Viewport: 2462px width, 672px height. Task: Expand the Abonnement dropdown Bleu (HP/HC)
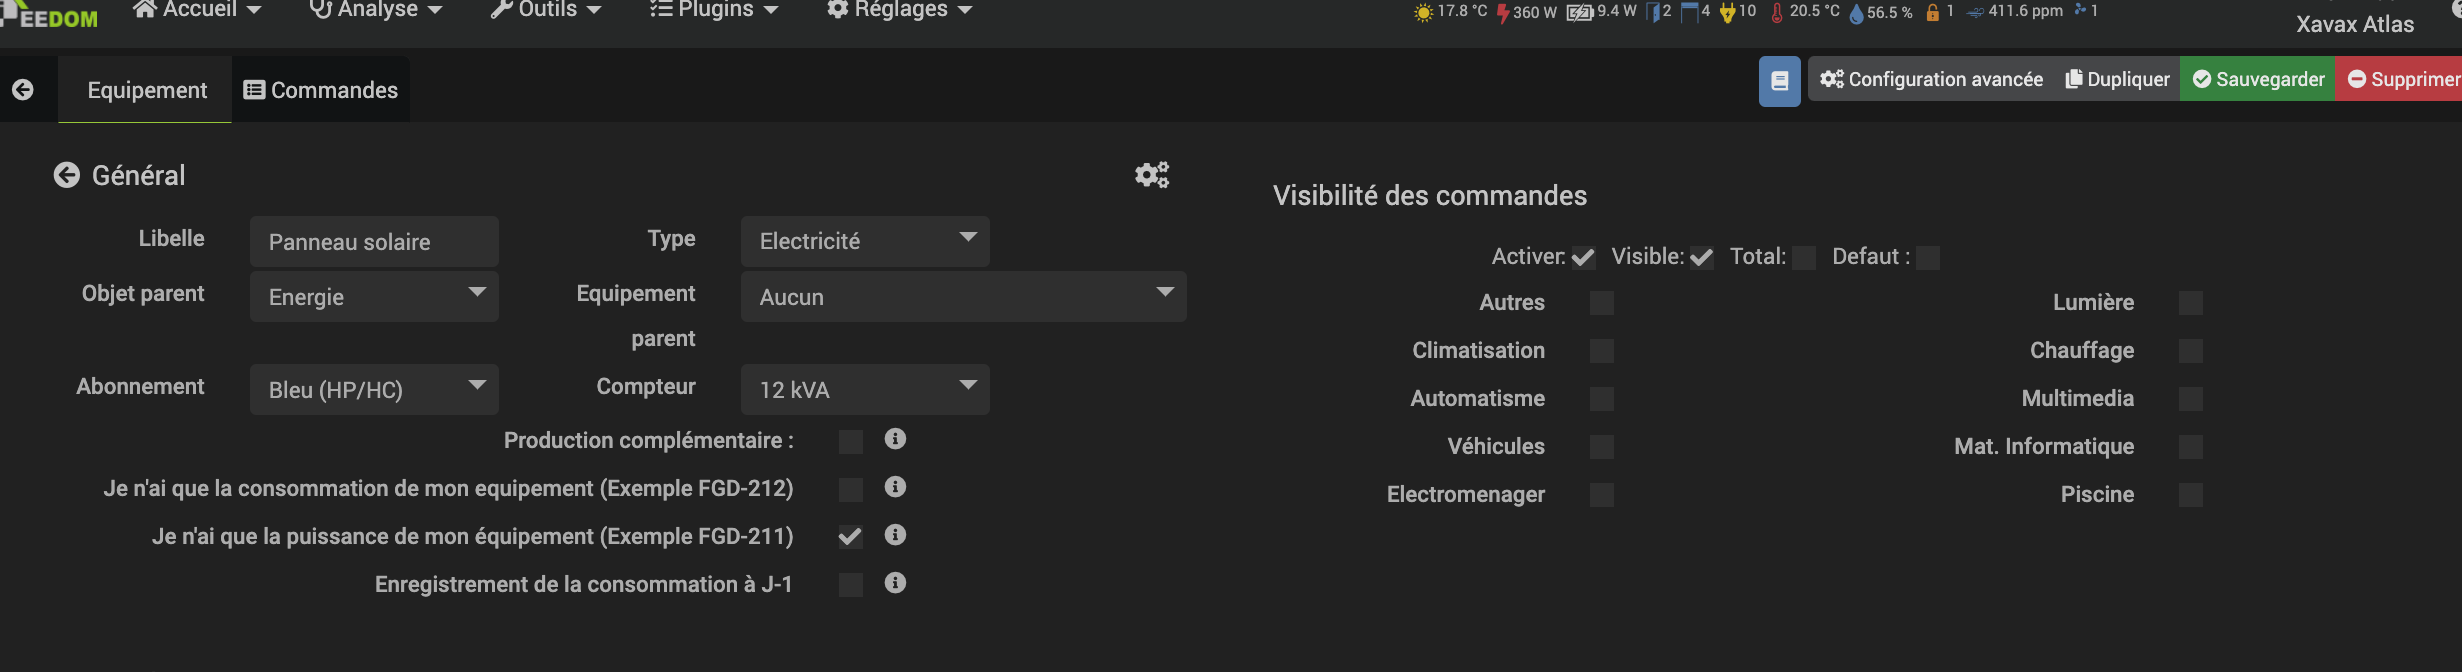pyautogui.click(x=374, y=390)
